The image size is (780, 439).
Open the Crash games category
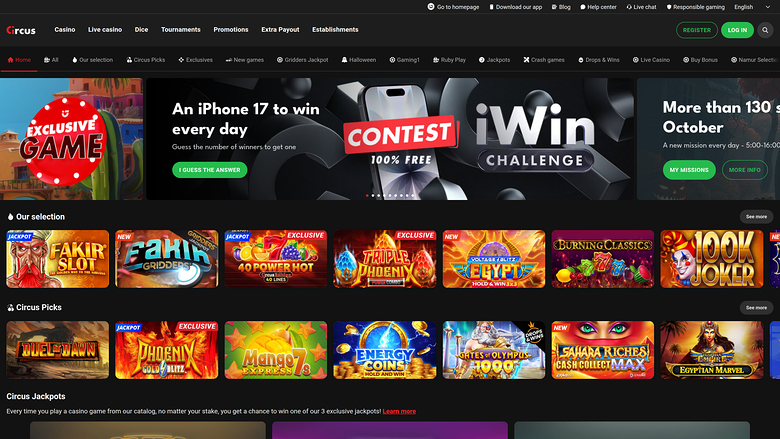coord(544,60)
